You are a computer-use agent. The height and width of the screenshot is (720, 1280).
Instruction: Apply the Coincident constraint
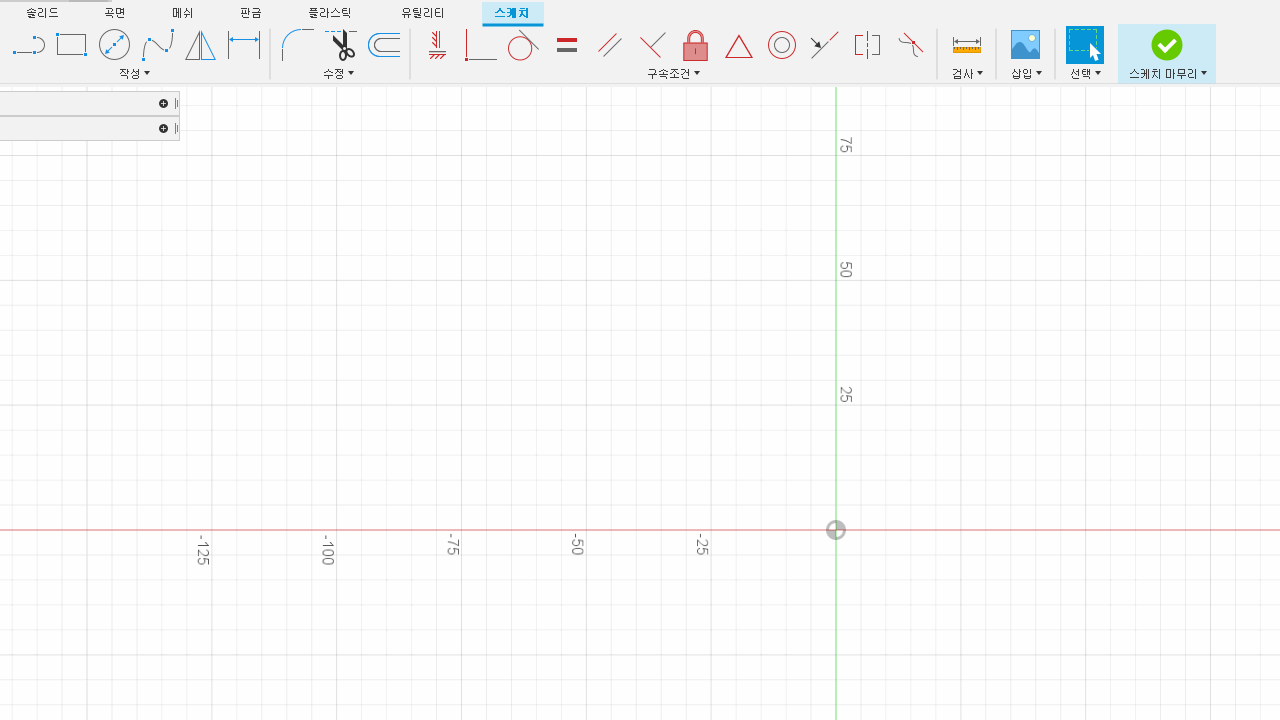(x=480, y=45)
